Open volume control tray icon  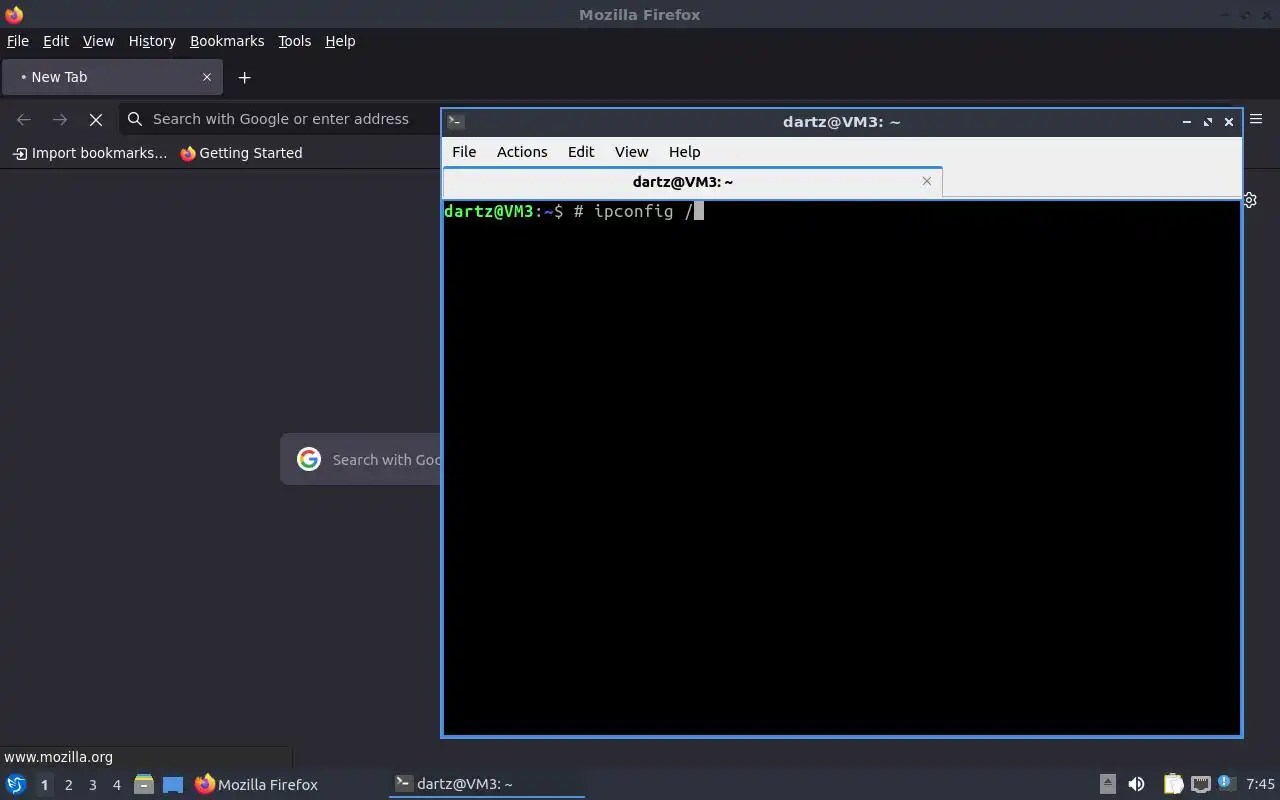tap(1136, 784)
